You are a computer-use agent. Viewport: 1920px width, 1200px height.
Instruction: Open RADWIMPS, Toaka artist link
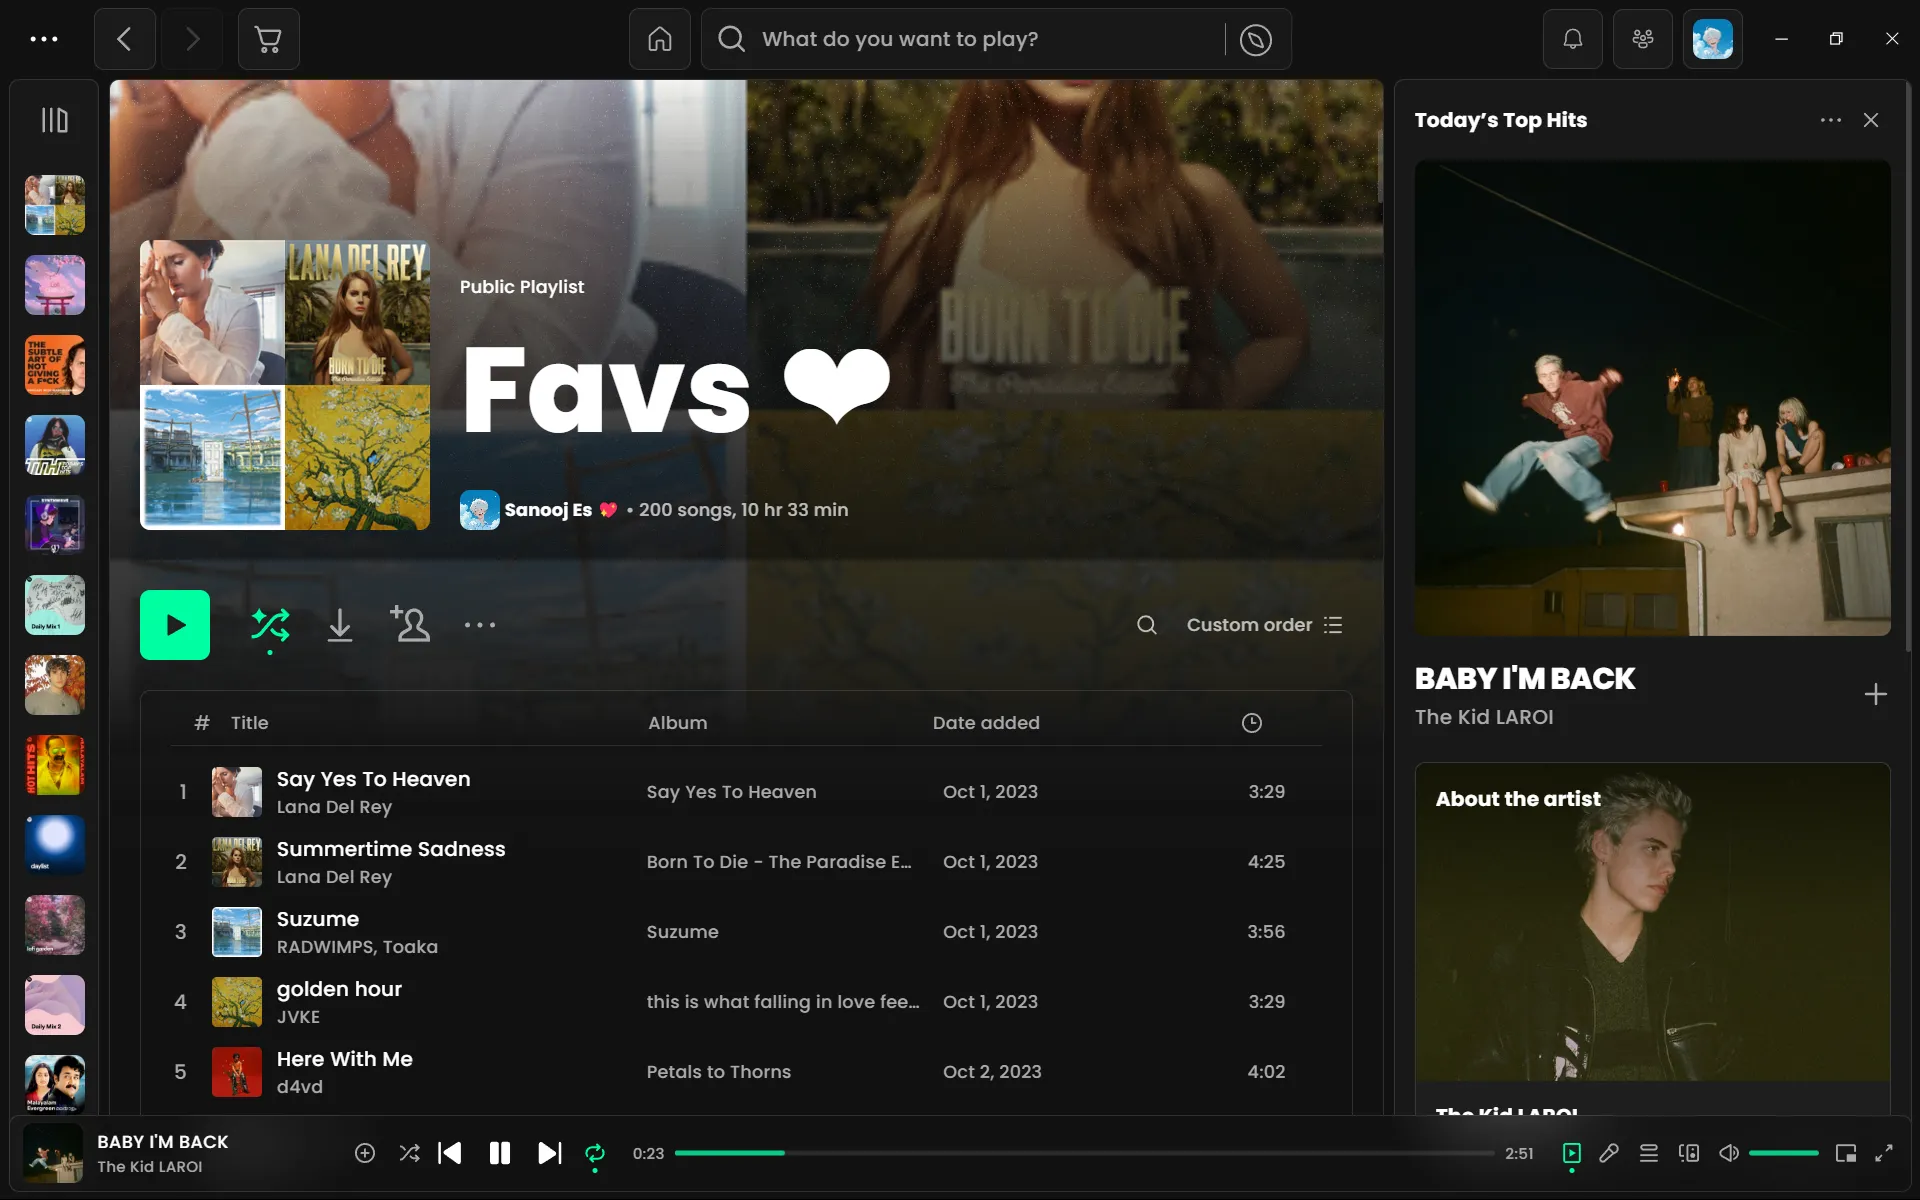tap(357, 947)
